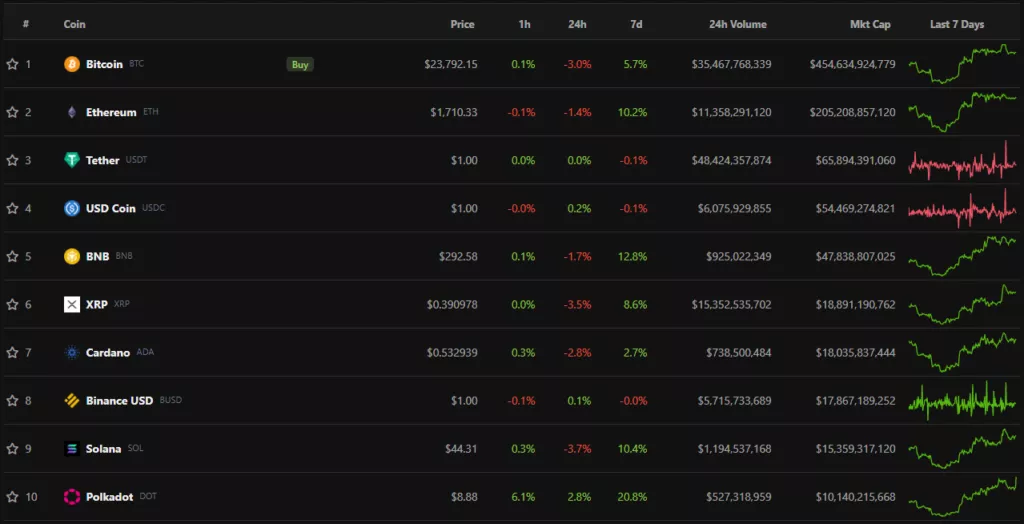Sort coins by 24h Volume header
1024x524 pixels.
[x=737, y=24]
